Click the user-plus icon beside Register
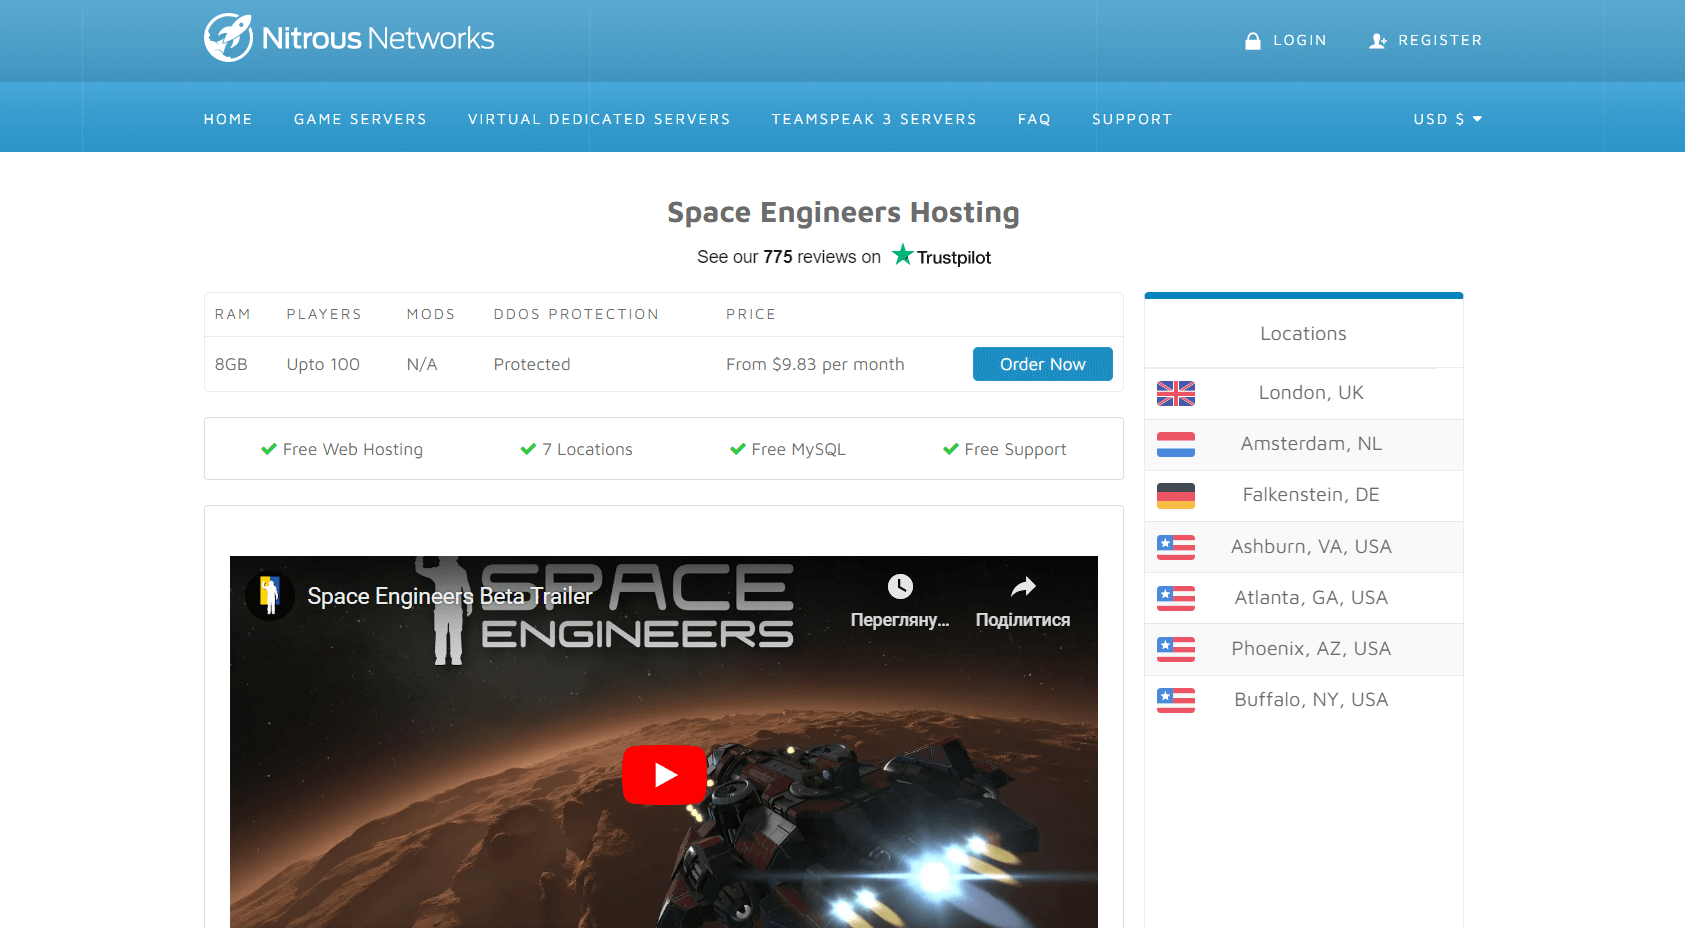The height and width of the screenshot is (928, 1685). tap(1377, 41)
